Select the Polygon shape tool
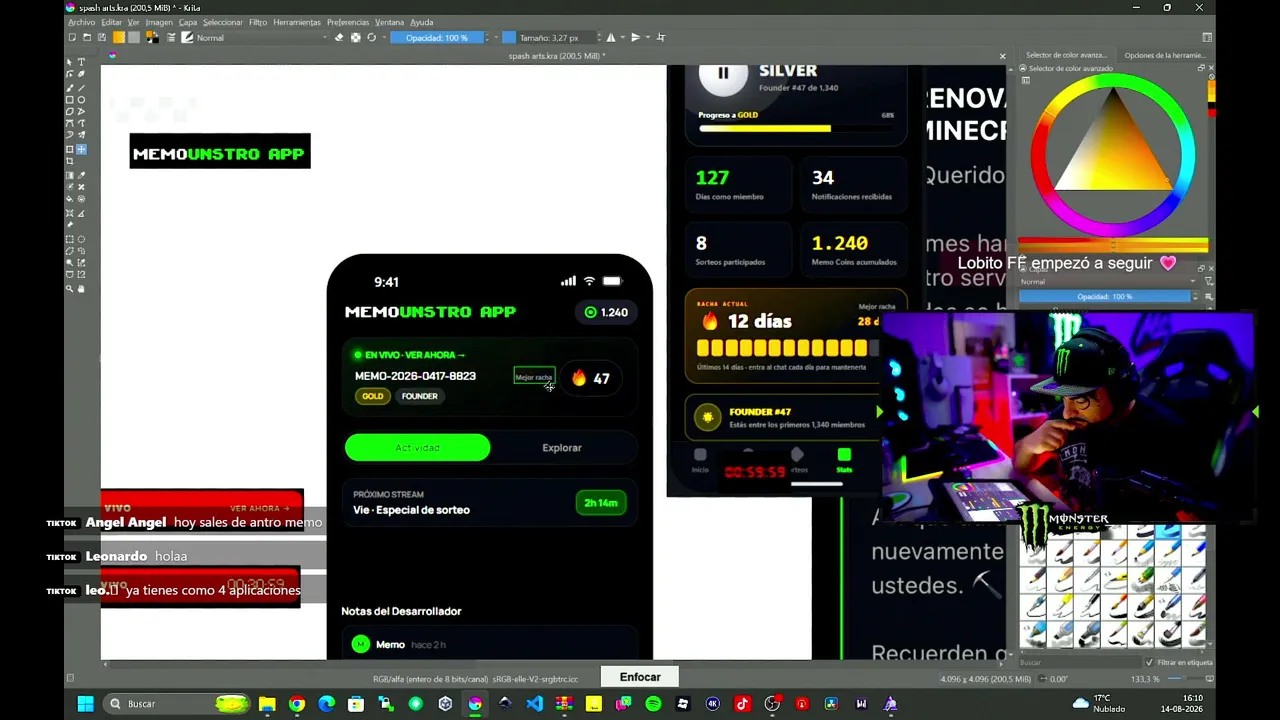Screen dimensions: 1280x720 coord(70,111)
